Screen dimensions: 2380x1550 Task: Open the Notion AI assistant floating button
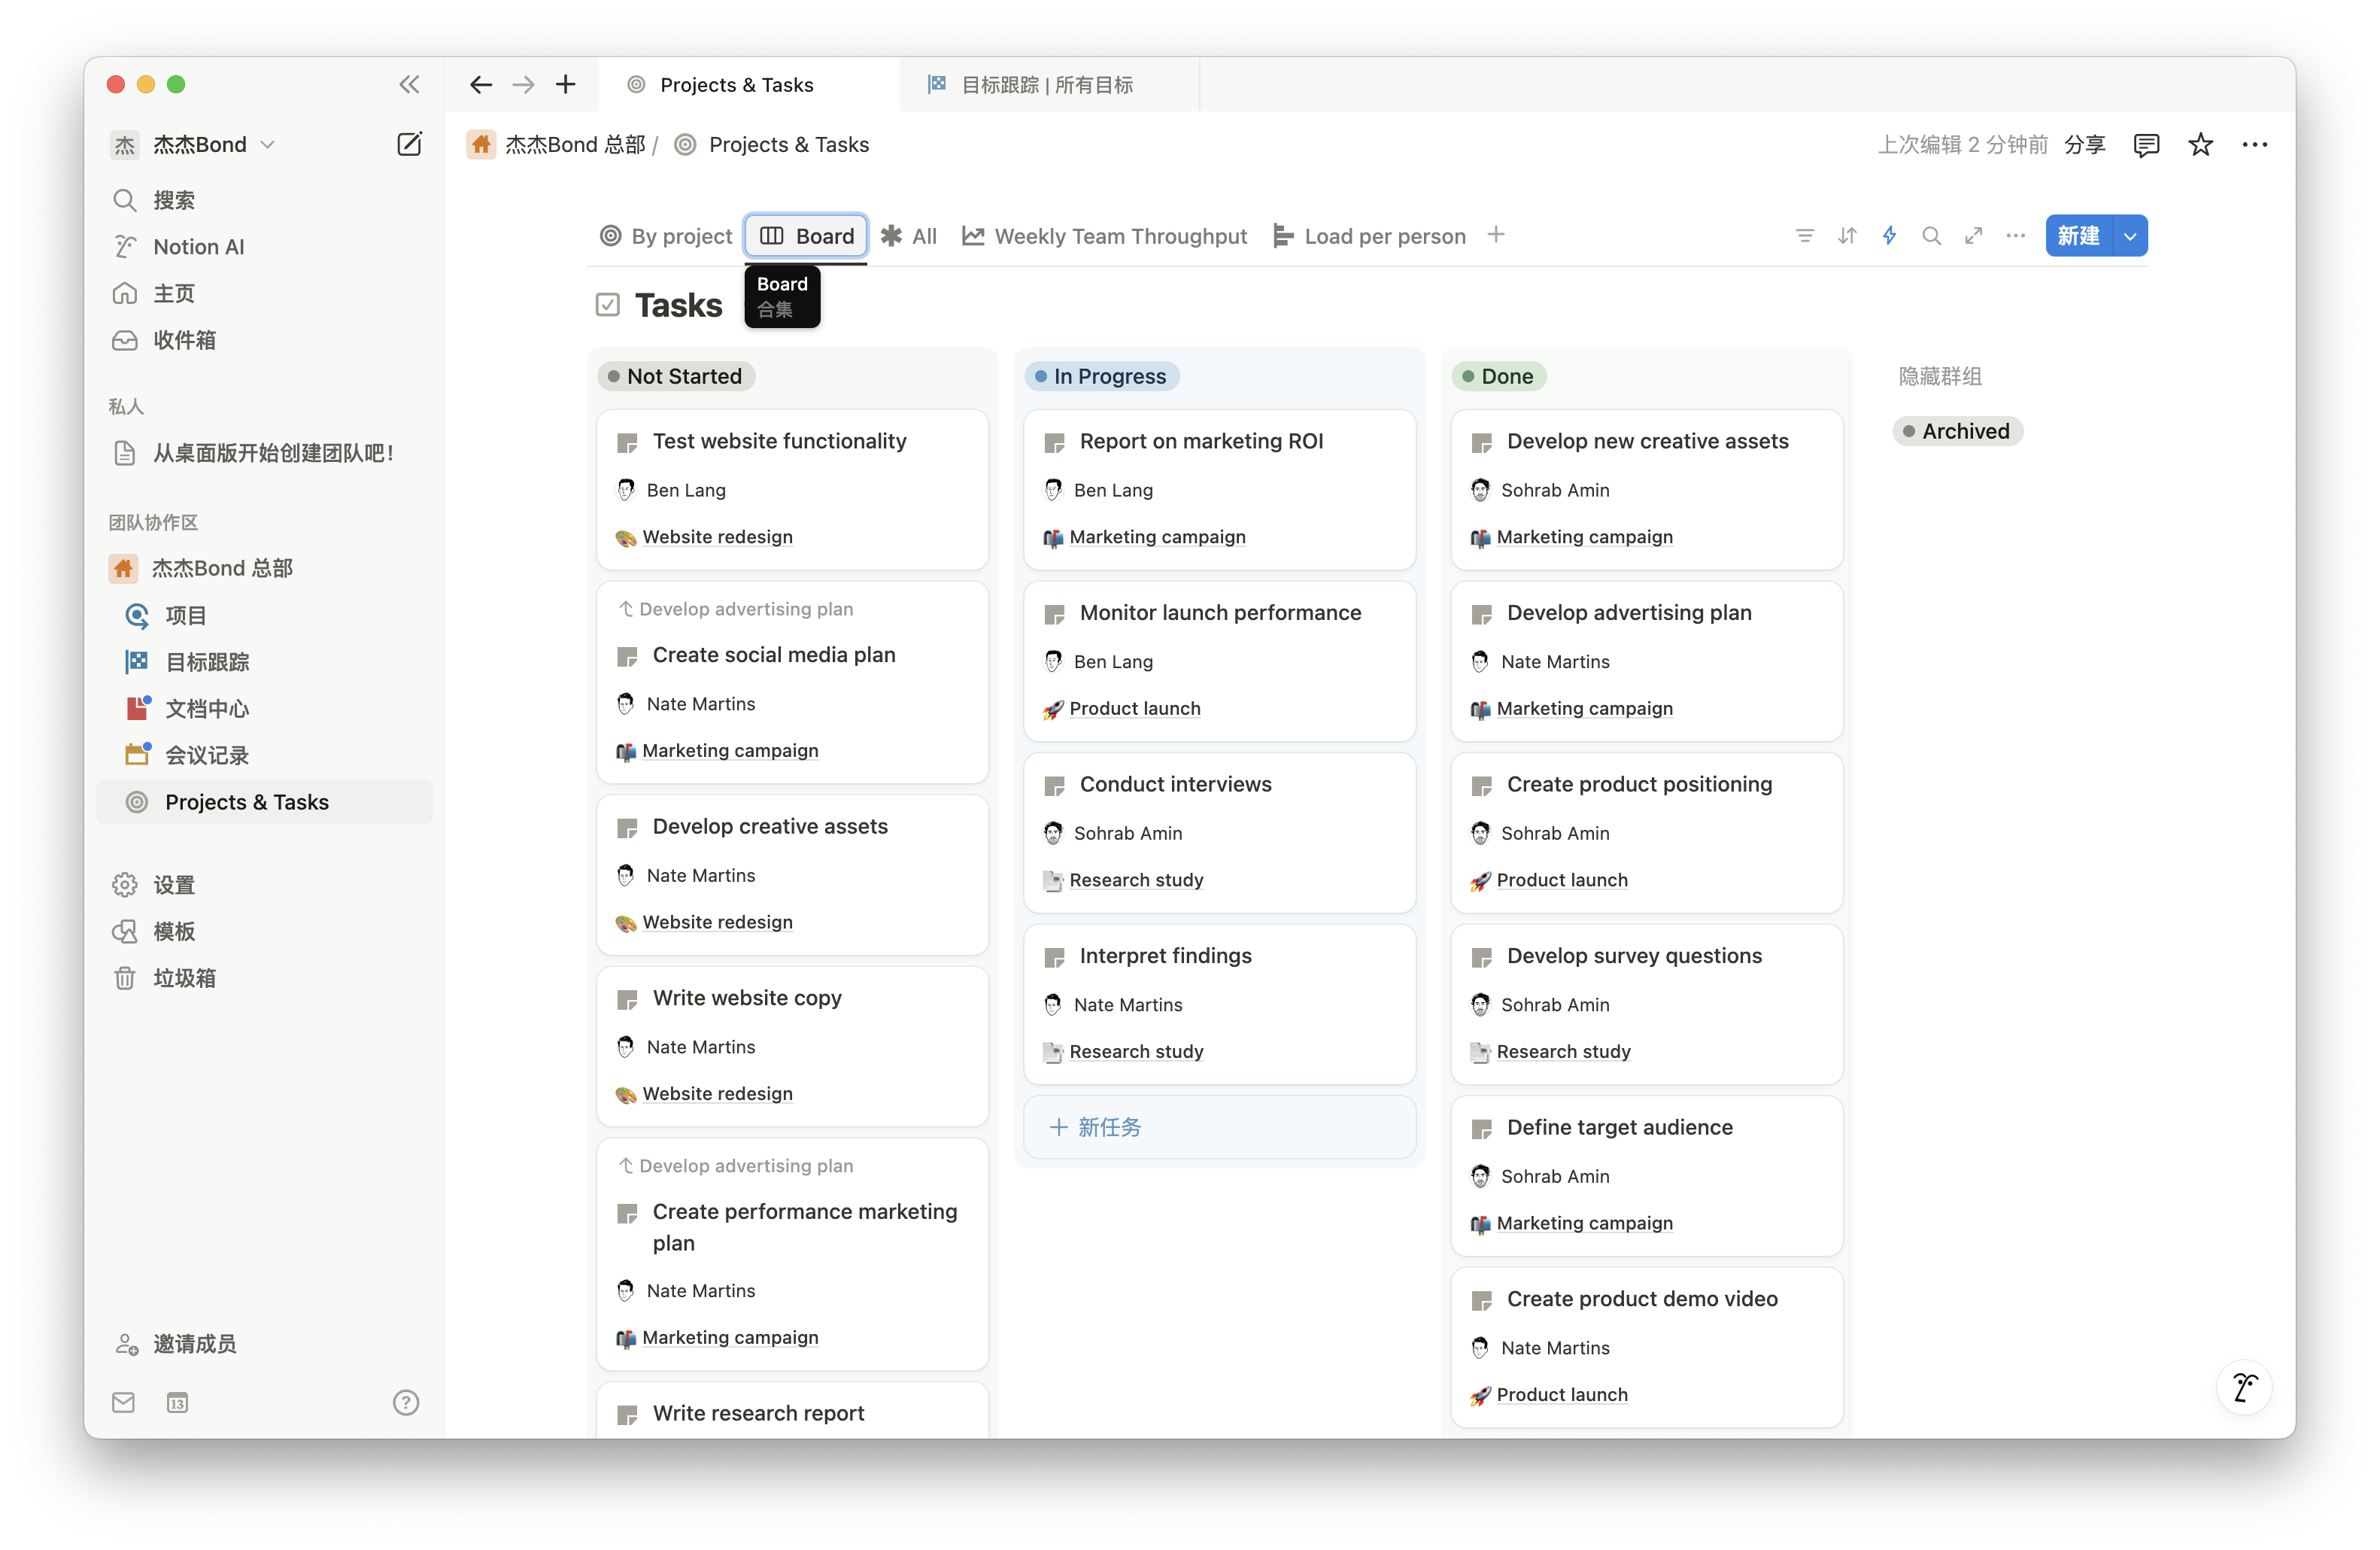(2244, 1387)
